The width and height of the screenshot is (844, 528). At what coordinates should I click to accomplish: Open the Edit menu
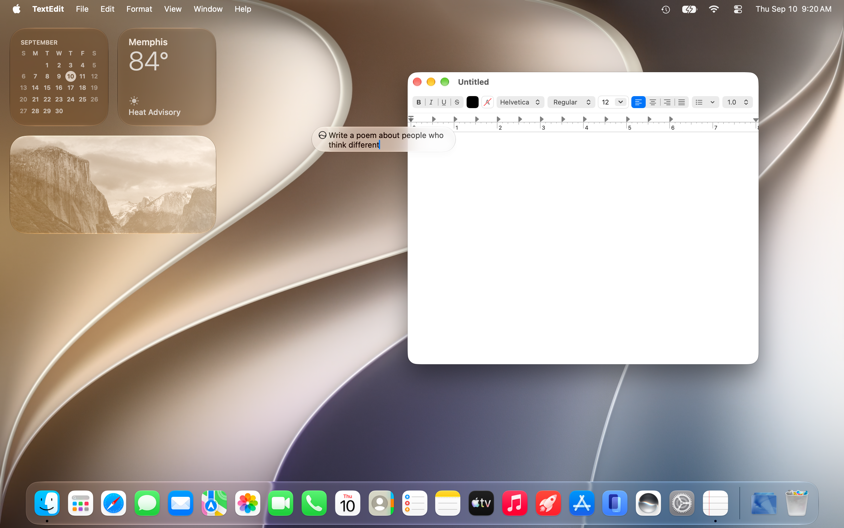[107, 9]
